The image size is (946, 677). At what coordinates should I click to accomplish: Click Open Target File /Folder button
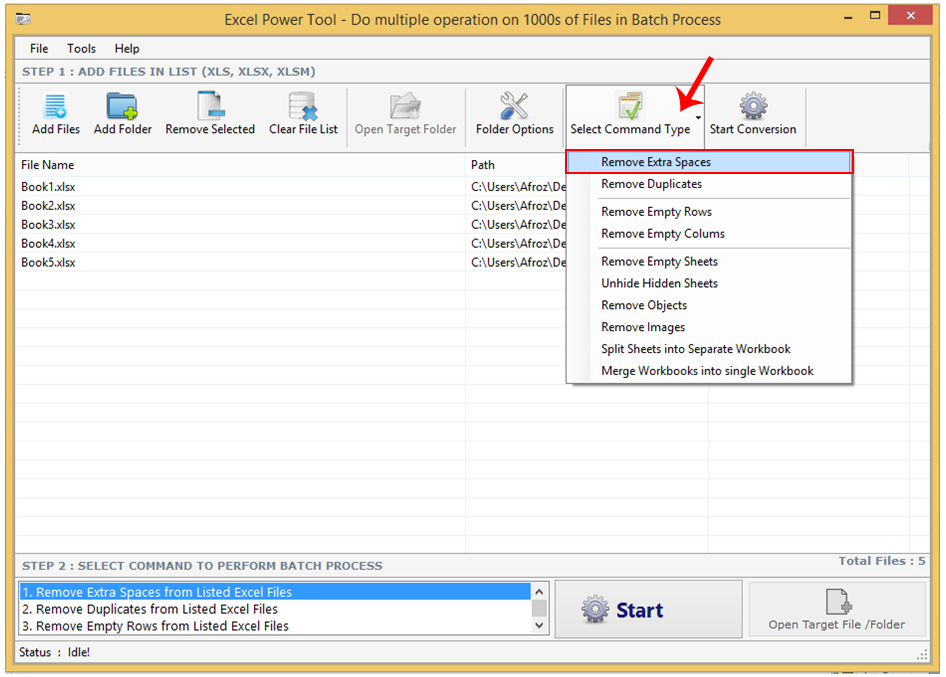[x=837, y=609]
